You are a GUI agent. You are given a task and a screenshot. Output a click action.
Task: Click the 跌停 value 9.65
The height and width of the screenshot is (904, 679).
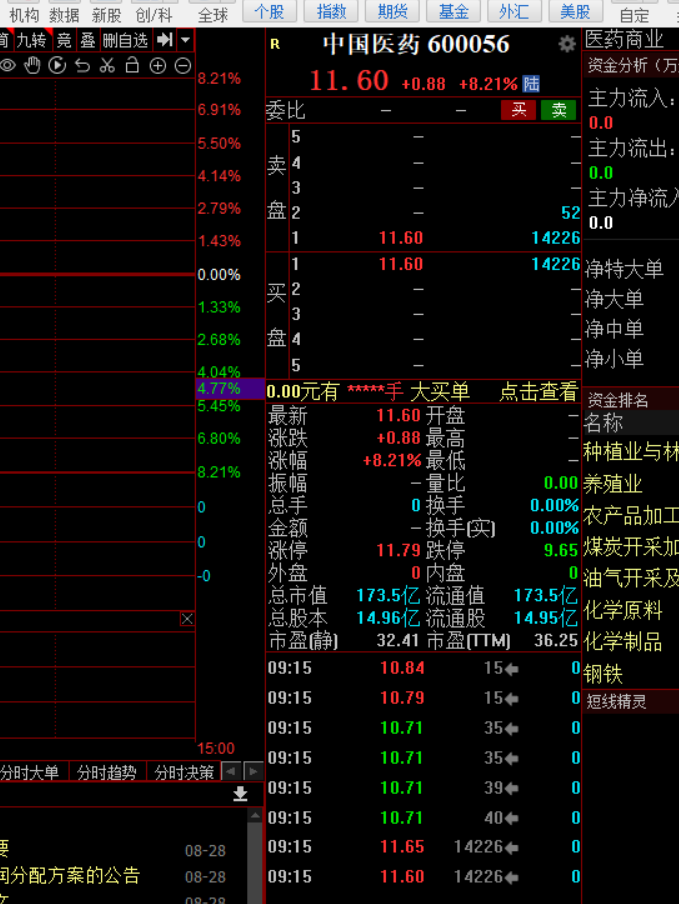[561, 551]
